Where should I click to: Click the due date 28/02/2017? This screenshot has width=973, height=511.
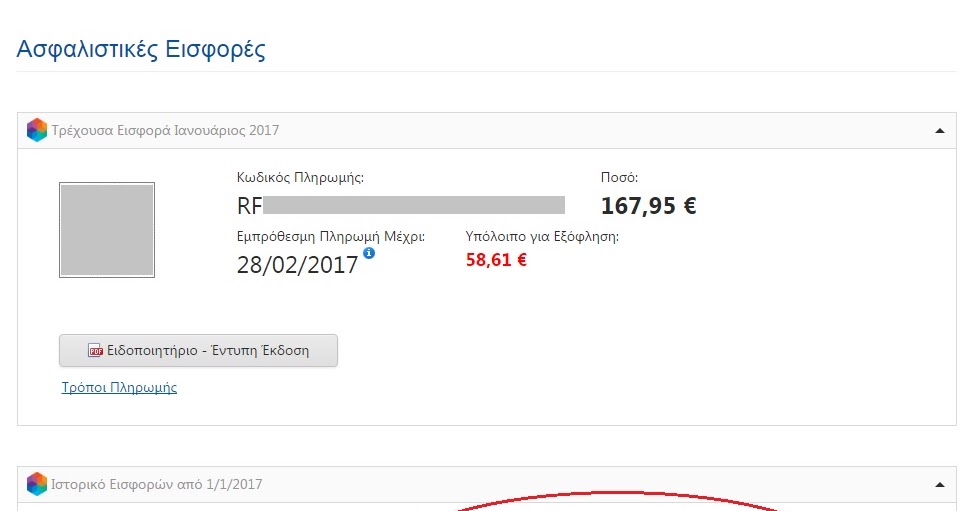click(x=297, y=265)
